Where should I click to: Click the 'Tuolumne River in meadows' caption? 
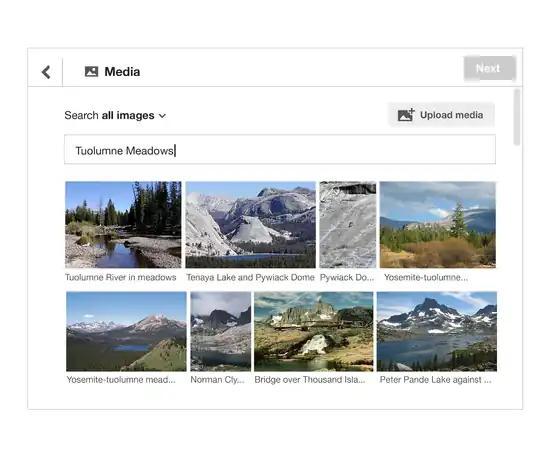click(121, 277)
